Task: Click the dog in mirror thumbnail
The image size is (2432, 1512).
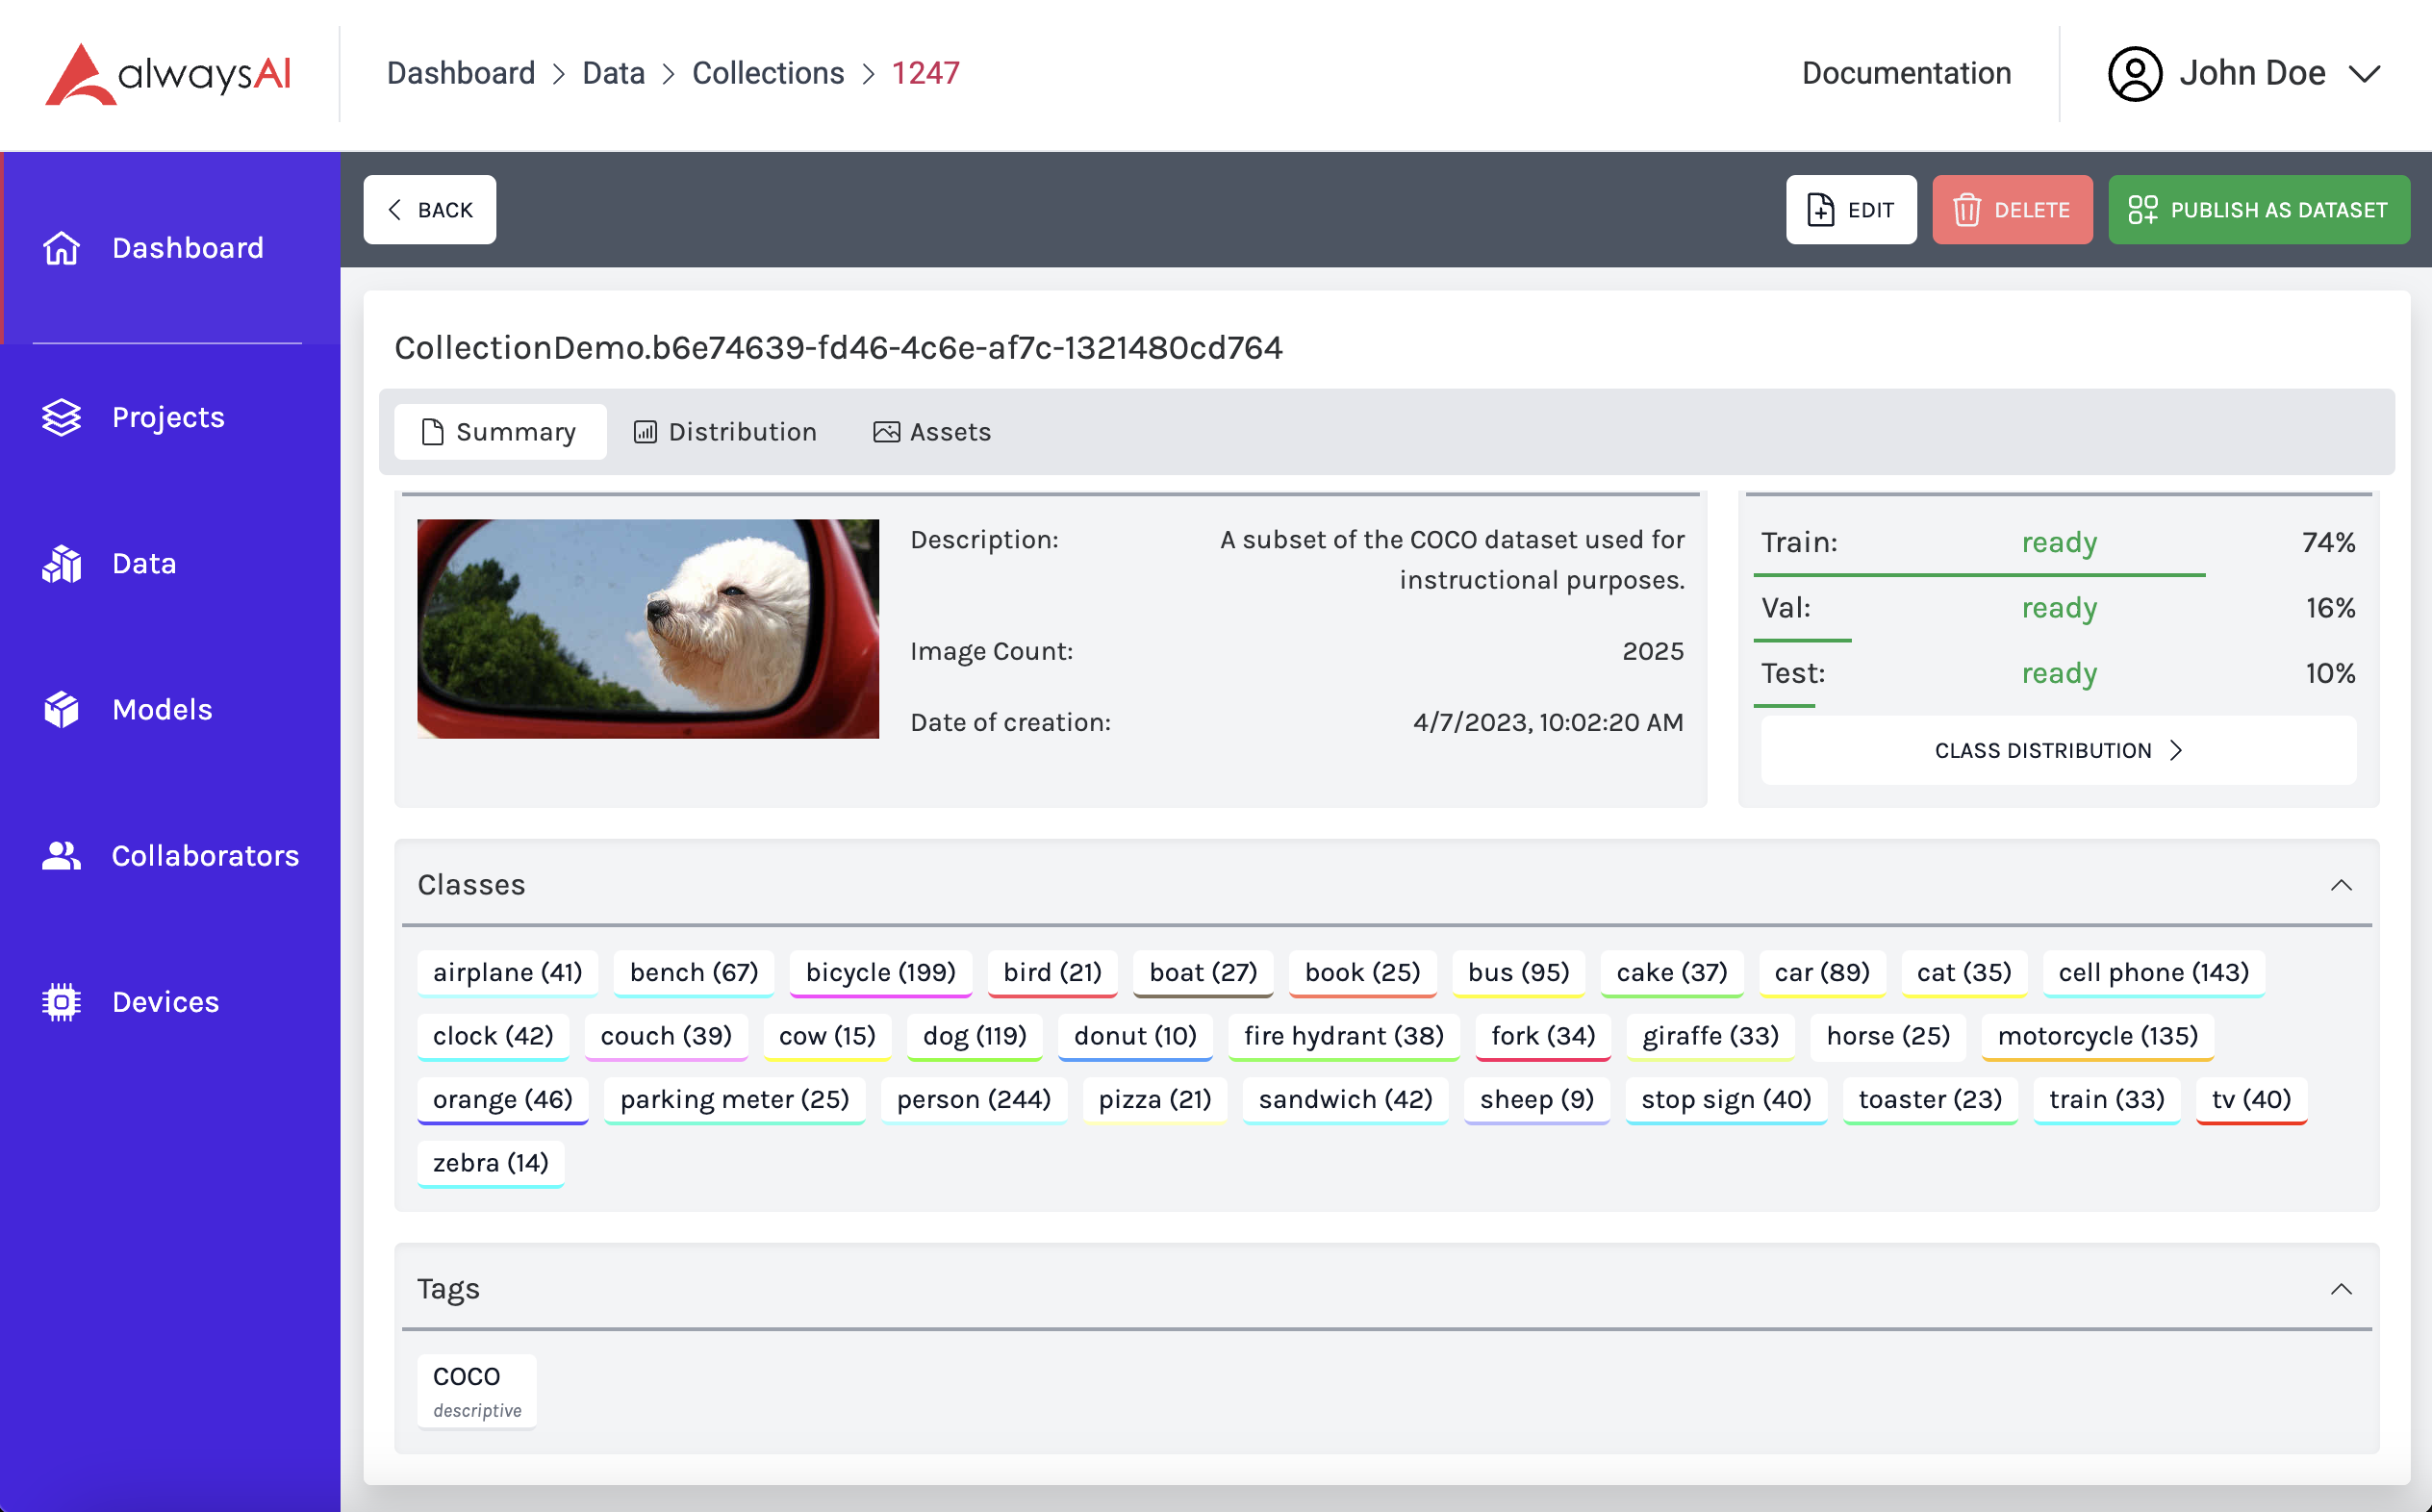Action: (648, 629)
